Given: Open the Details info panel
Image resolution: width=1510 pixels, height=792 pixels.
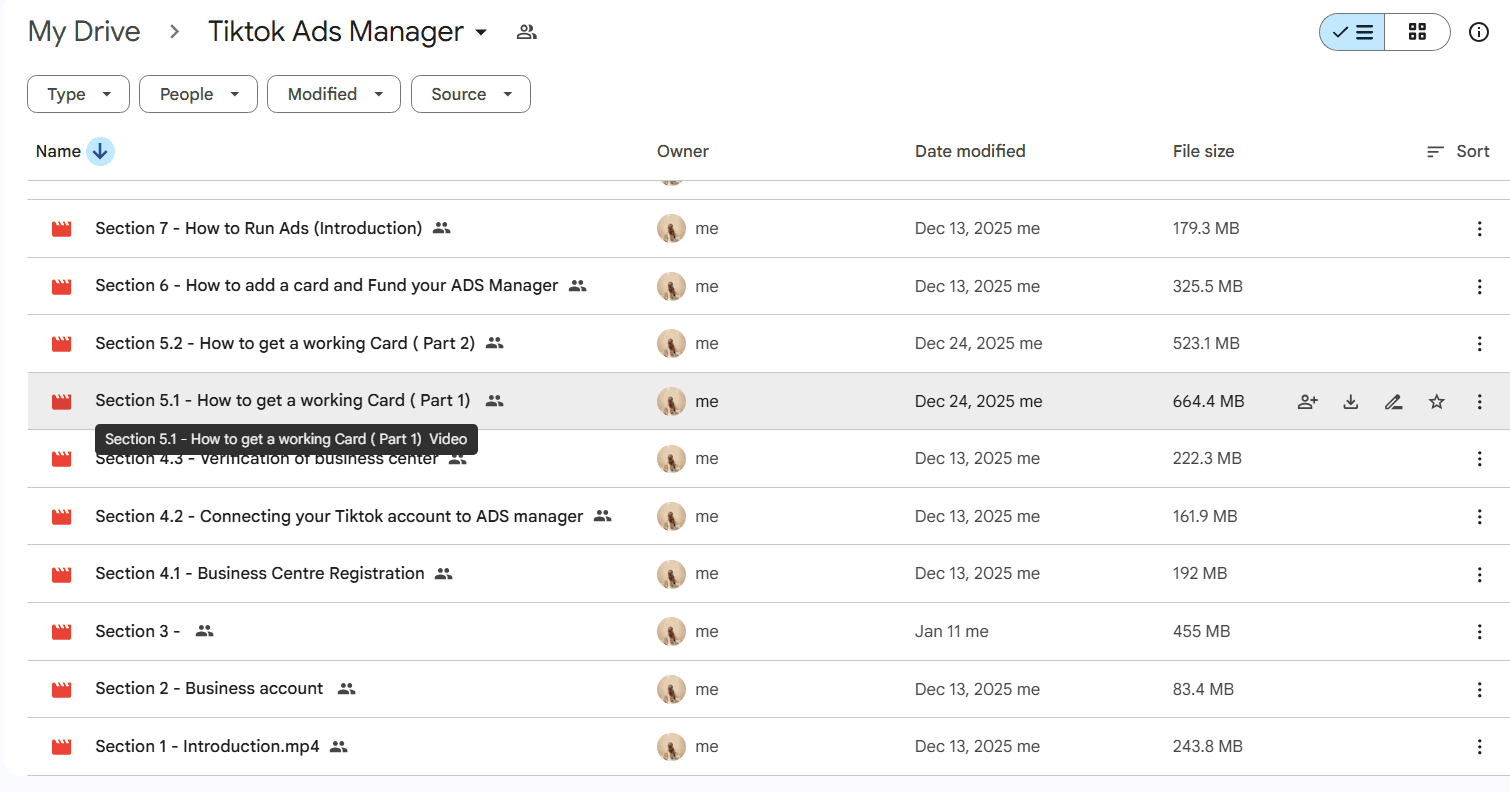Looking at the screenshot, I should [x=1479, y=32].
